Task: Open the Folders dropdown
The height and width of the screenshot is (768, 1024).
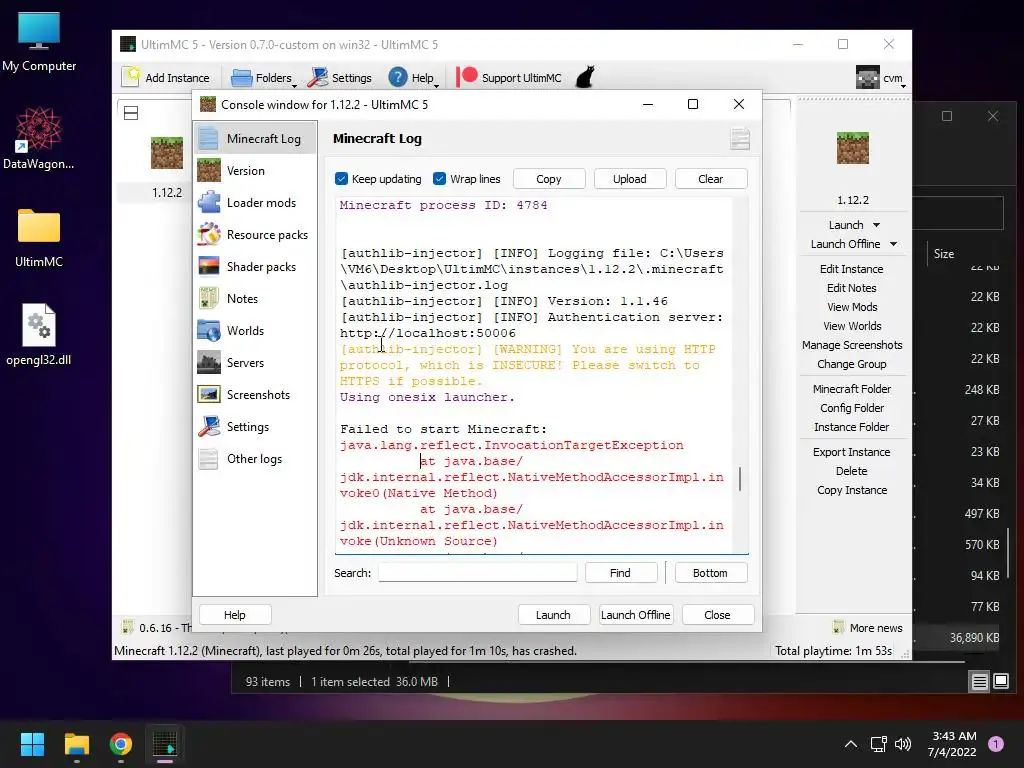Action: 264,78
